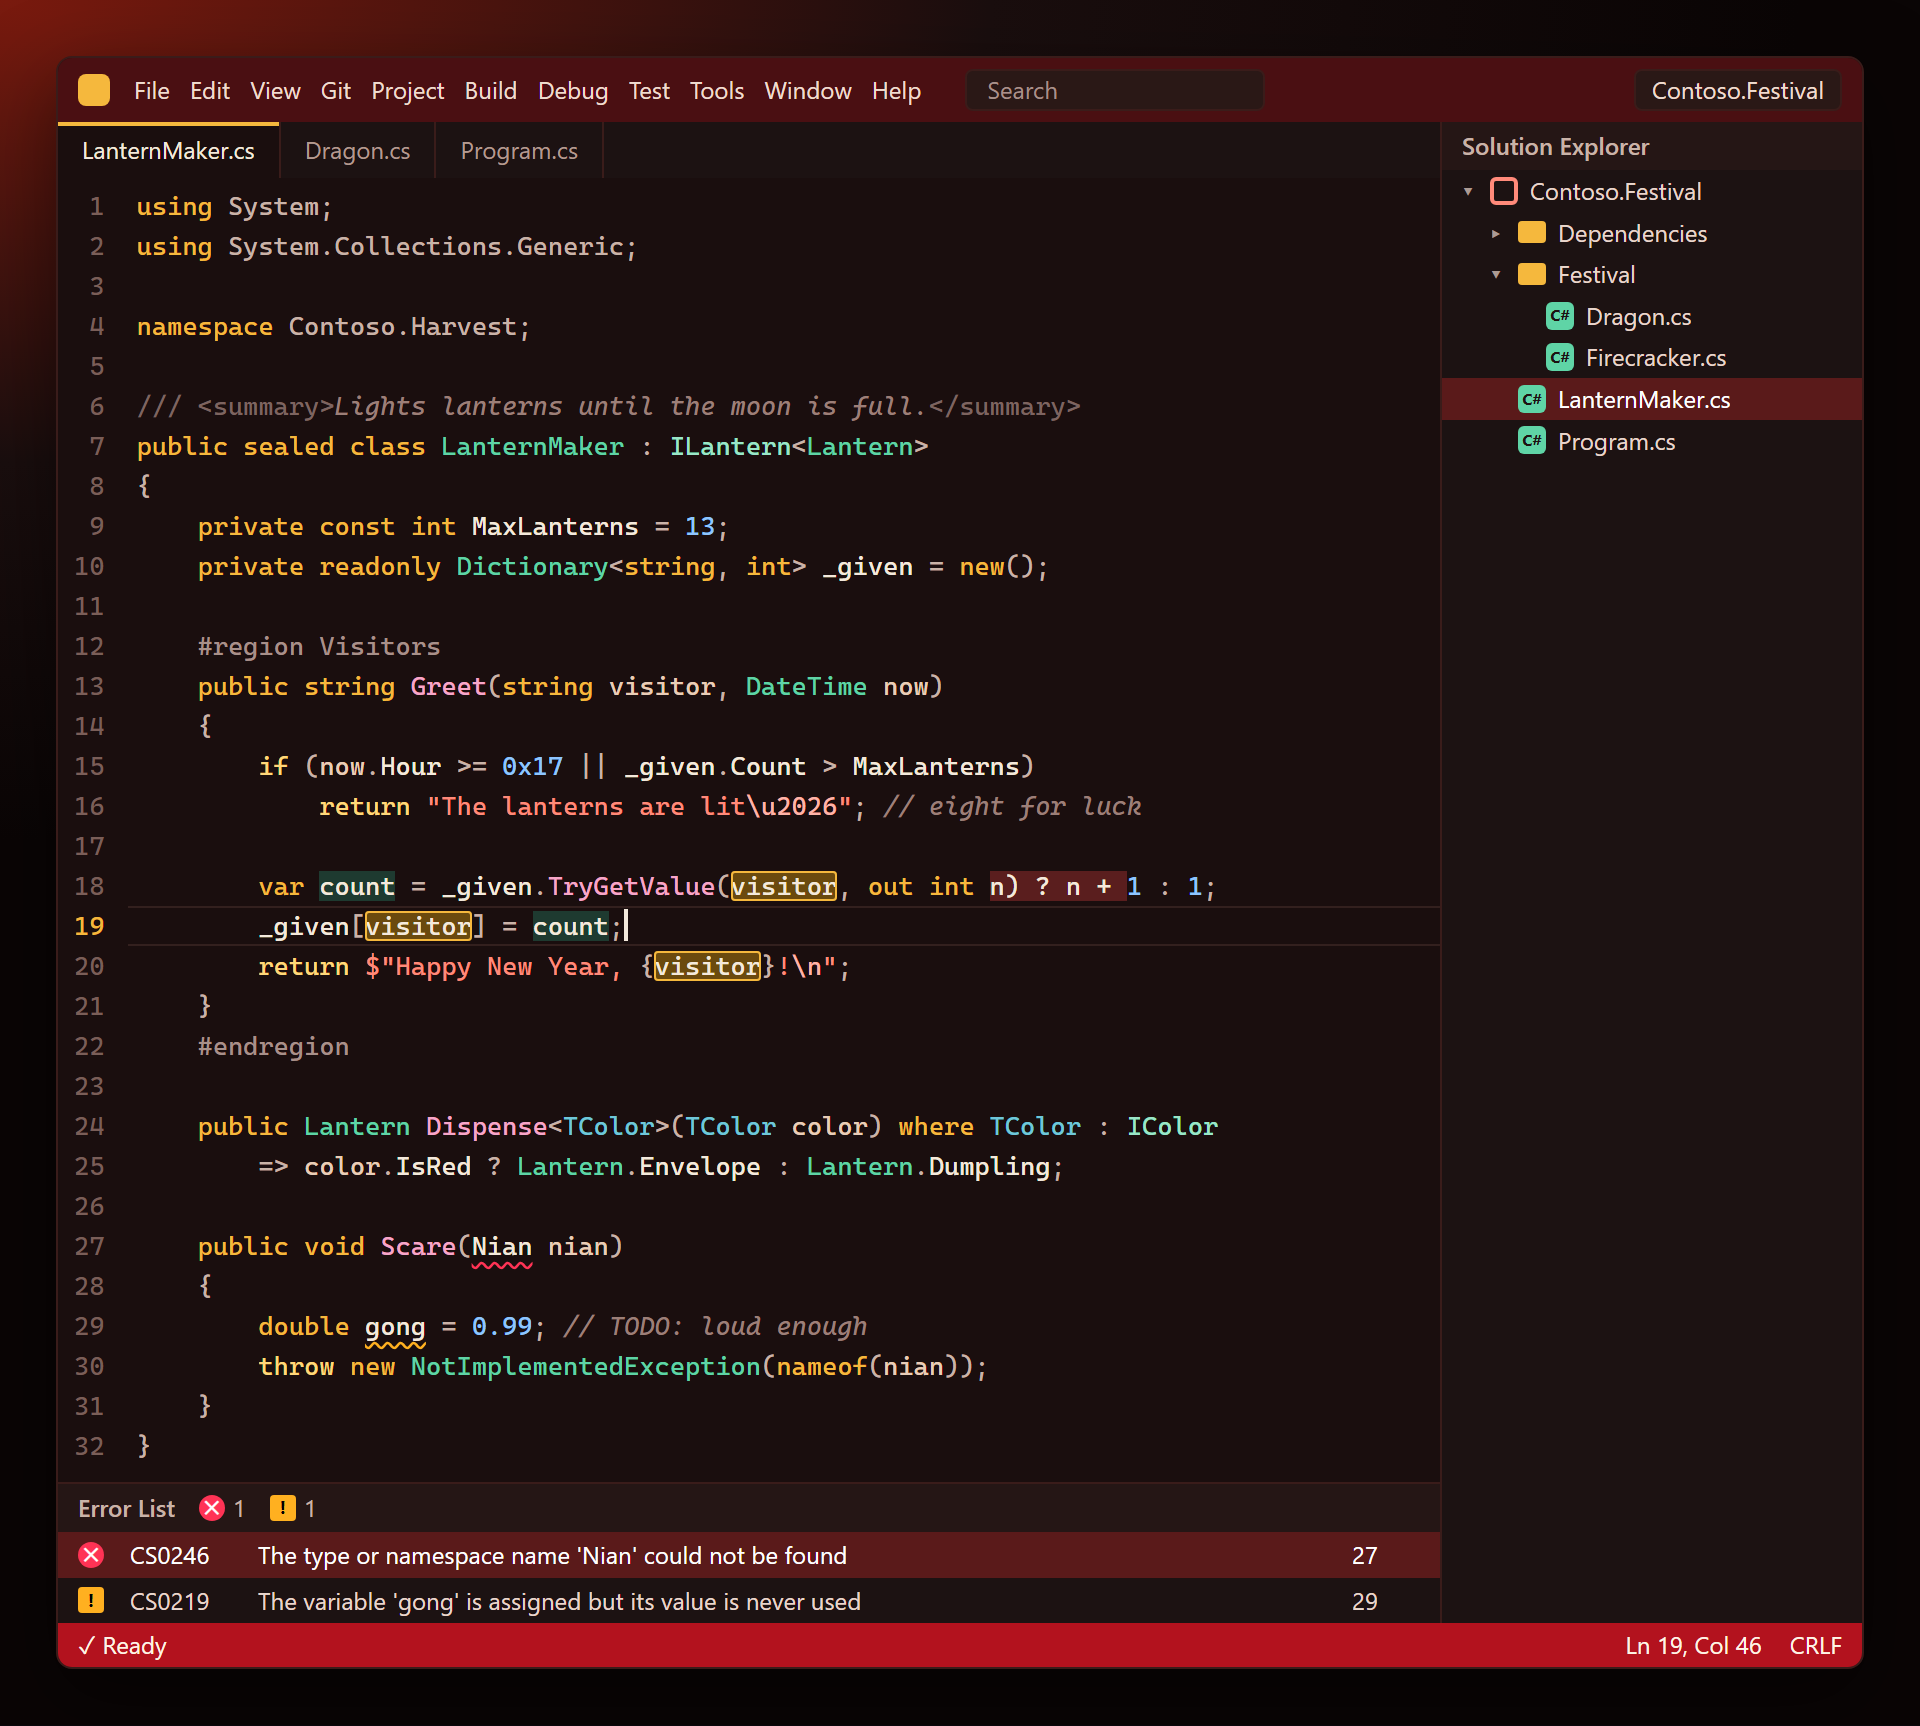
Task: Click line number 27 in the gutter
Action: click(x=89, y=1246)
